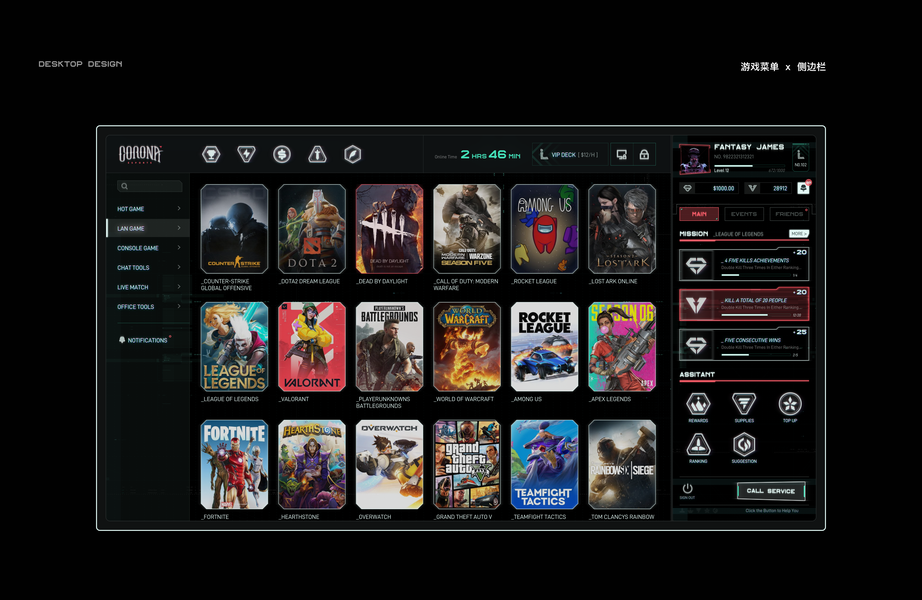The height and width of the screenshot is (600, 922).
Task: Open the Fortnite game cover
Action: click(x=234, y=464)
